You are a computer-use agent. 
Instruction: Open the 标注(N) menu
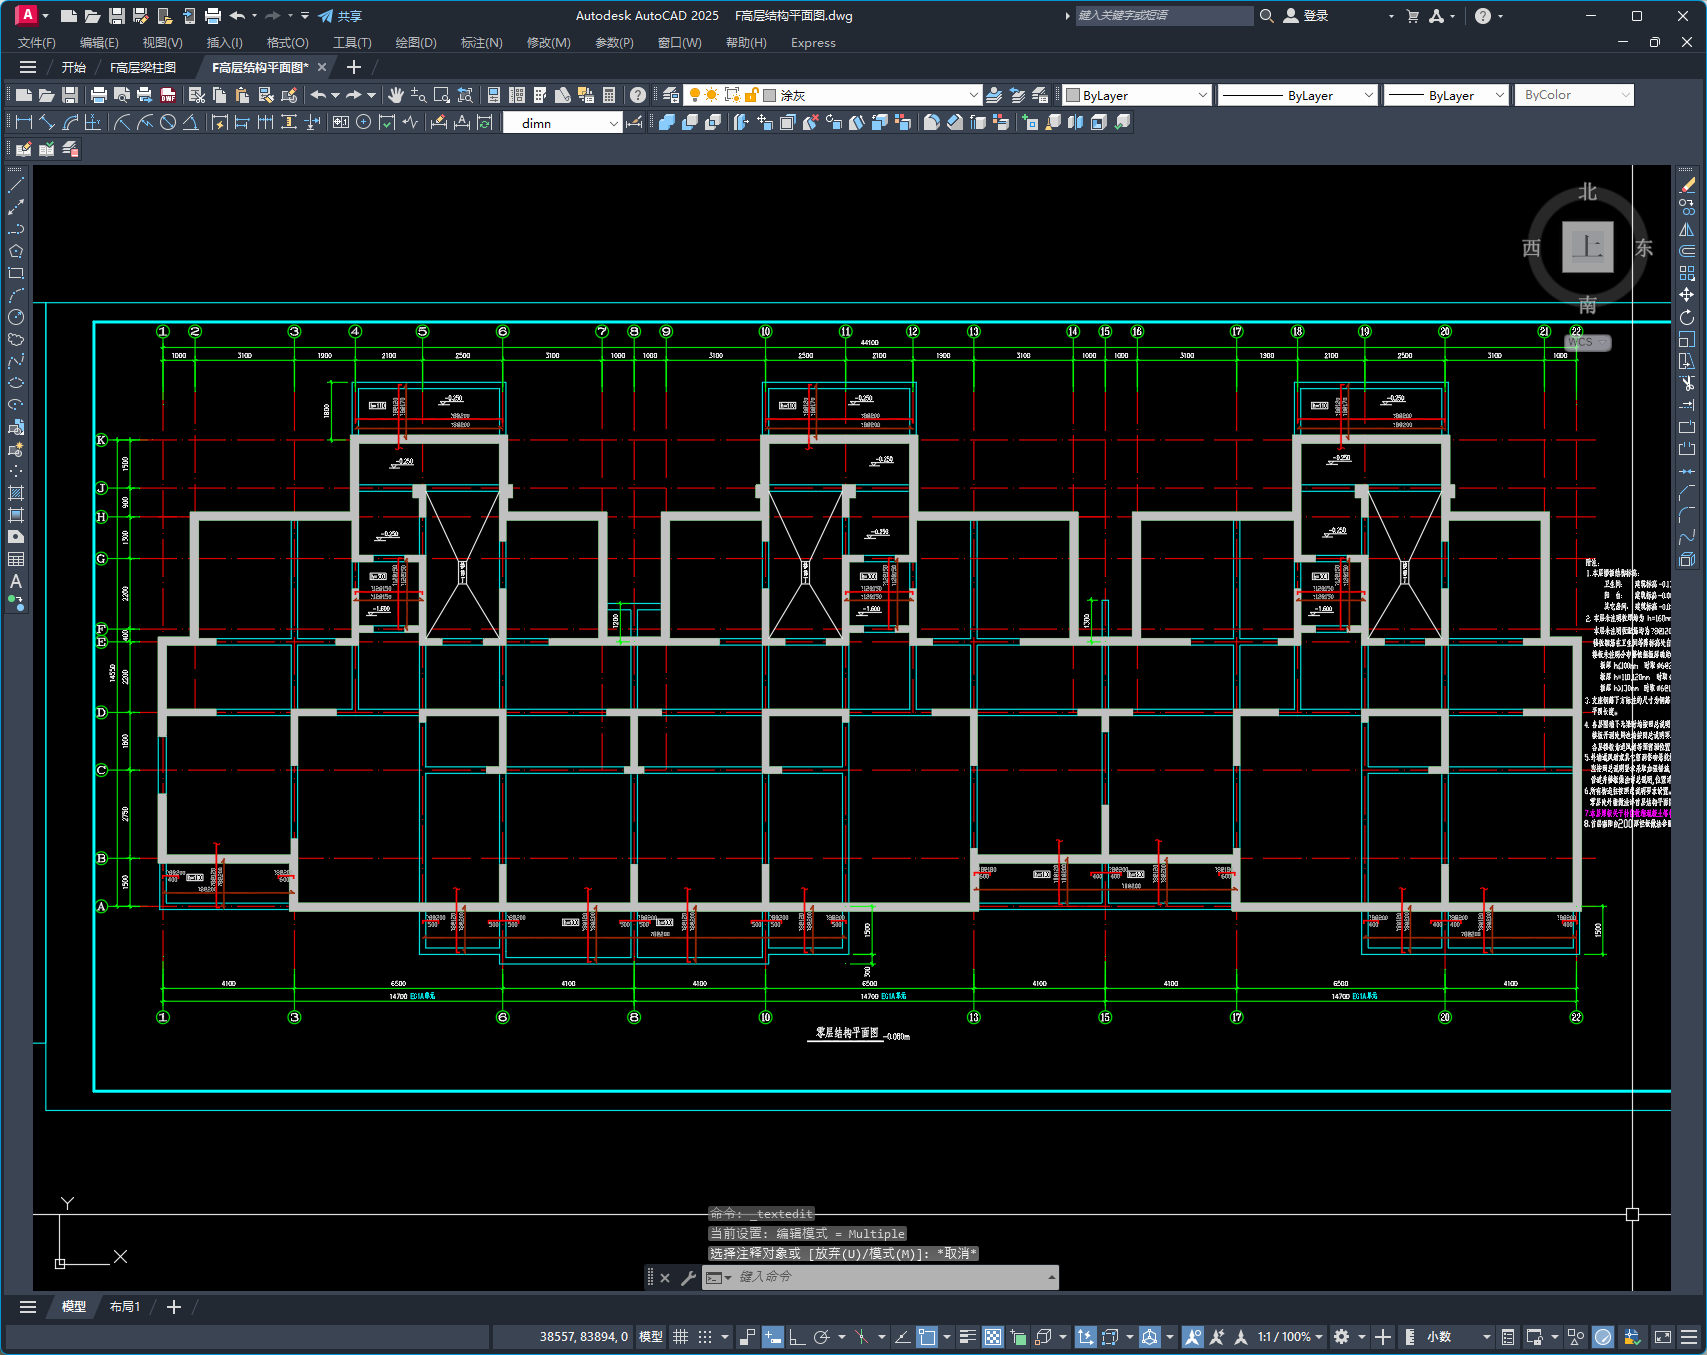tap(481, 42)
